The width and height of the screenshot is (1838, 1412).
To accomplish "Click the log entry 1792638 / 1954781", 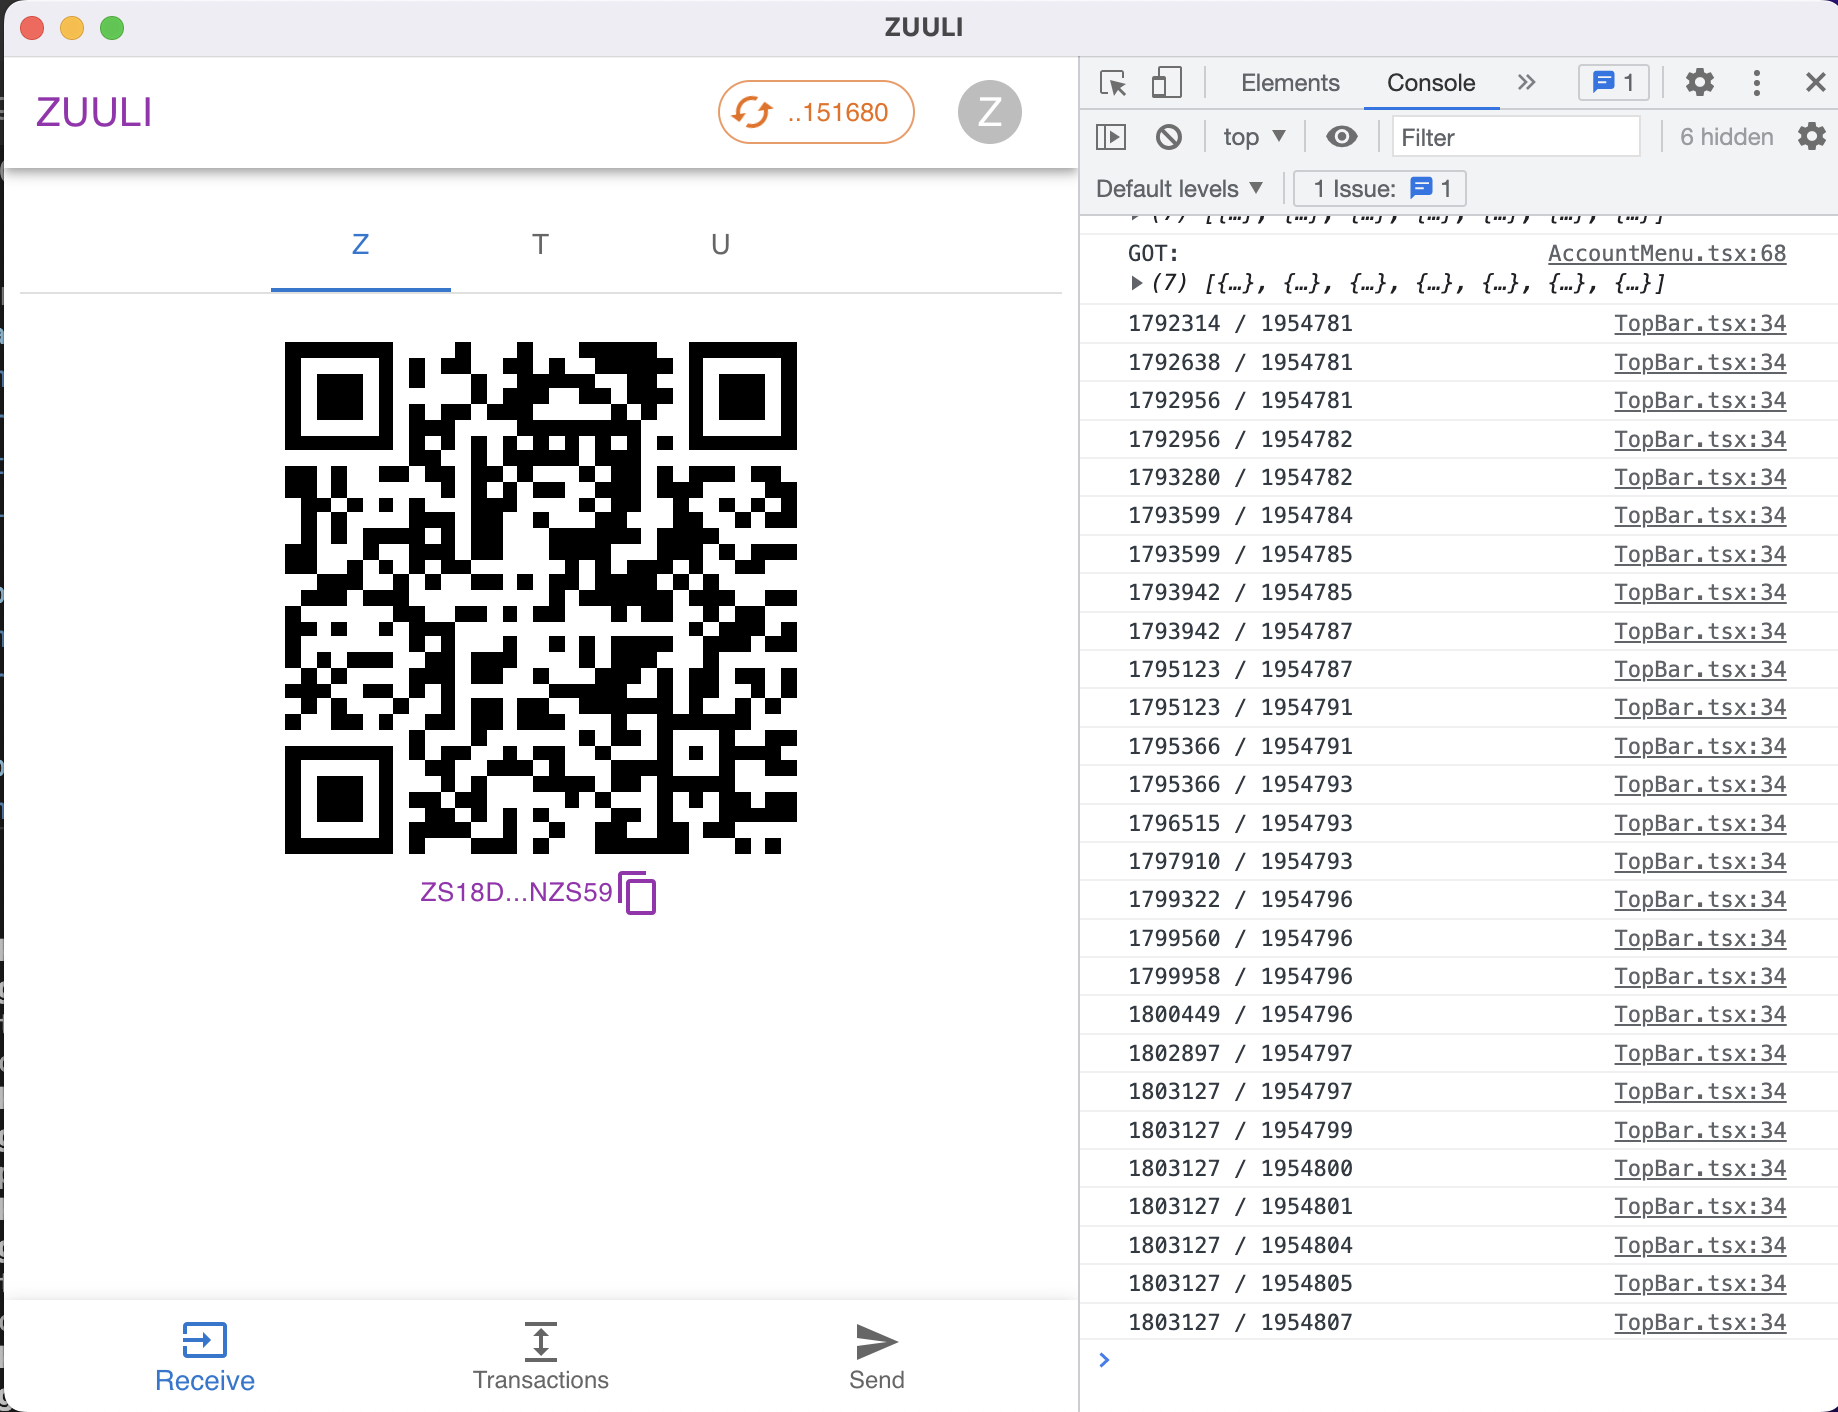I will point(1240,363).
